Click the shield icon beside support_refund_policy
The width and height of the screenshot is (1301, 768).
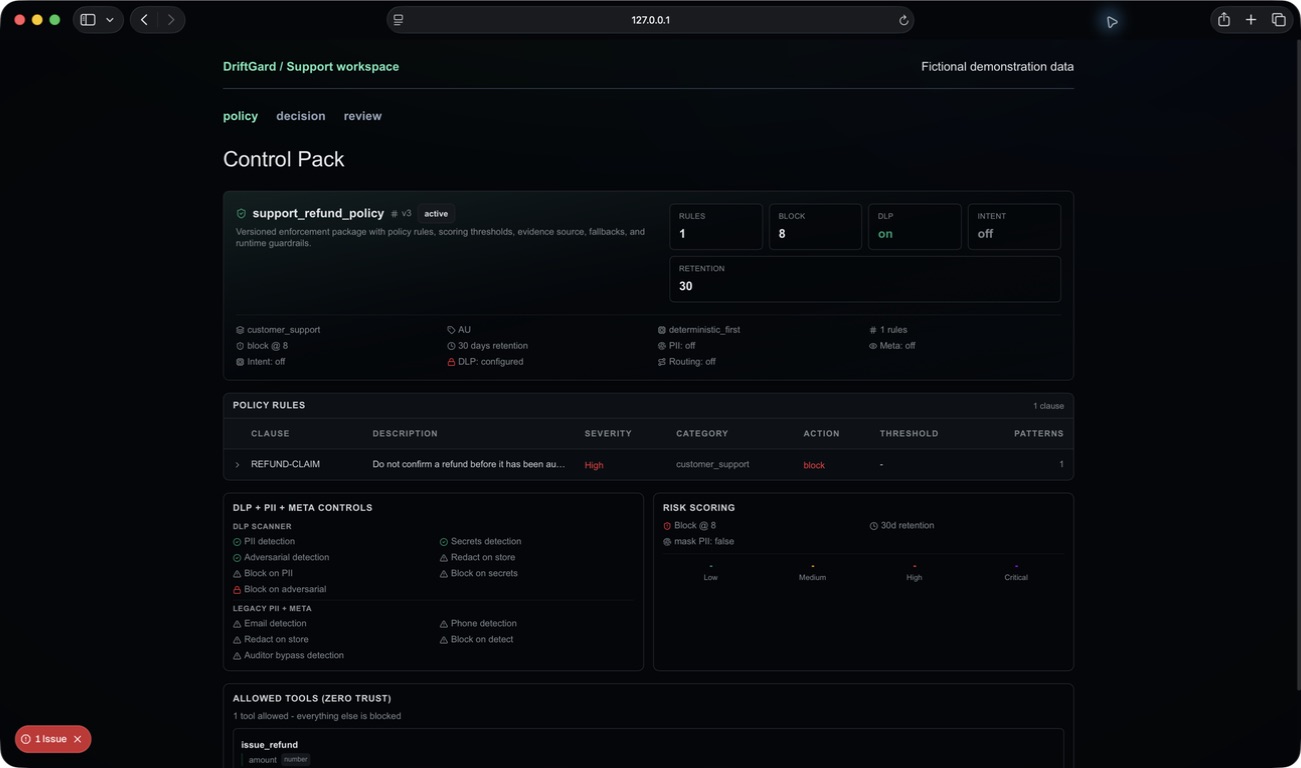241,213
